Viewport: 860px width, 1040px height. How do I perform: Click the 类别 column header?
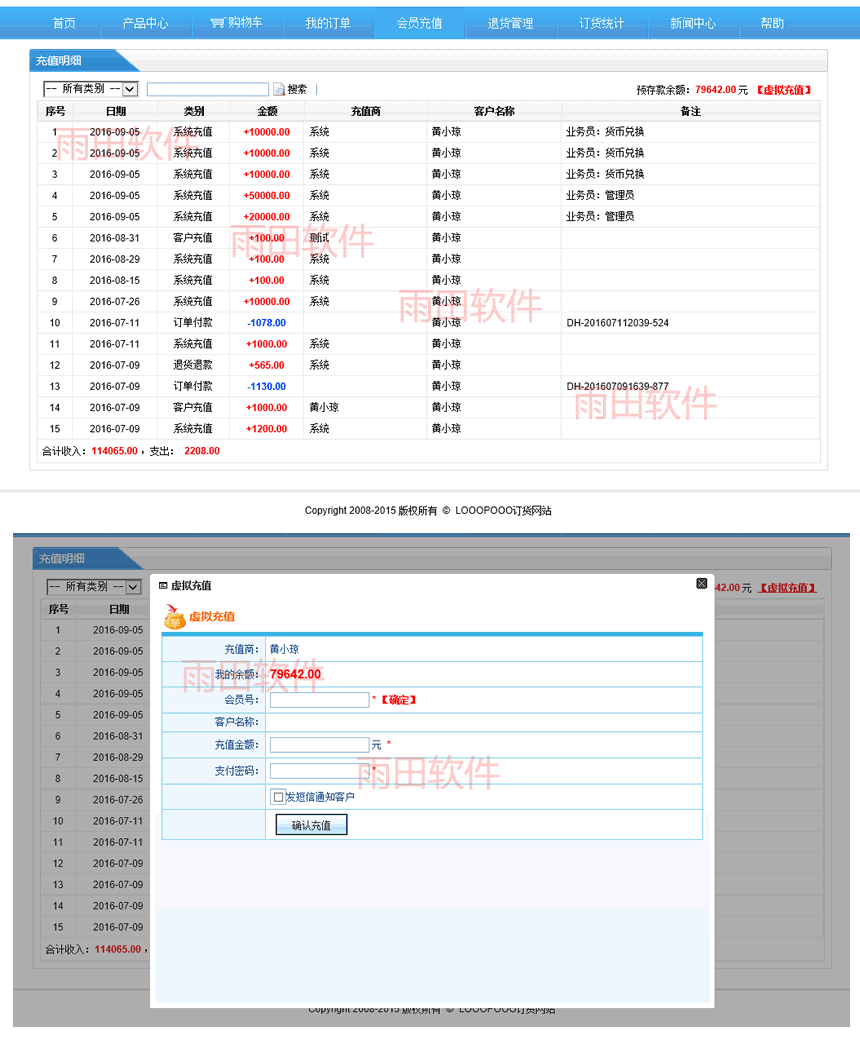(x=194, y=111)
